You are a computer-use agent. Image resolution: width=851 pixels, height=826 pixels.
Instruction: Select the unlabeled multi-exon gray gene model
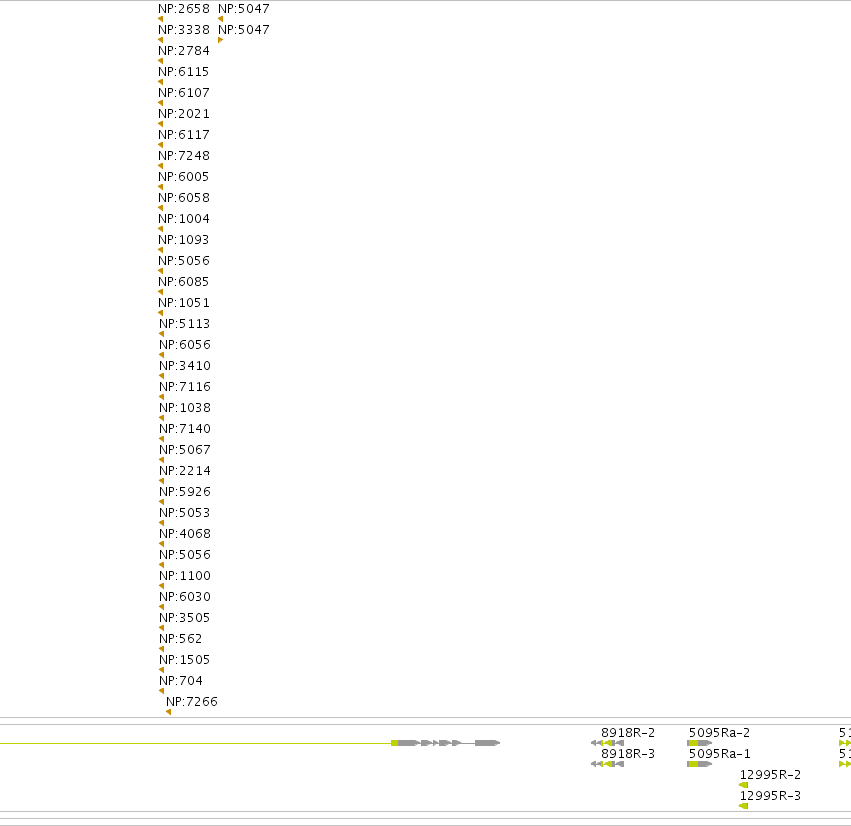tap(446, 743)
